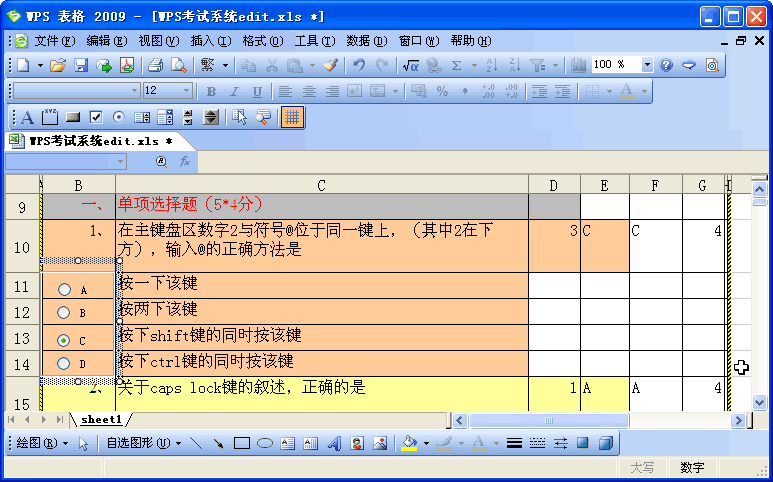
Task: Print the spreadsheet
Action: tap(155, 65)
